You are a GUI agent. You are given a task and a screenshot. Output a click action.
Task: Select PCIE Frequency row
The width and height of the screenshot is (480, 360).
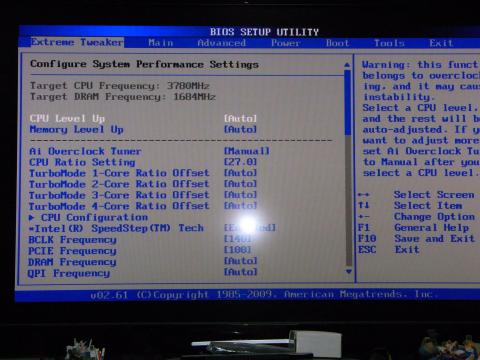click(72, 251)
